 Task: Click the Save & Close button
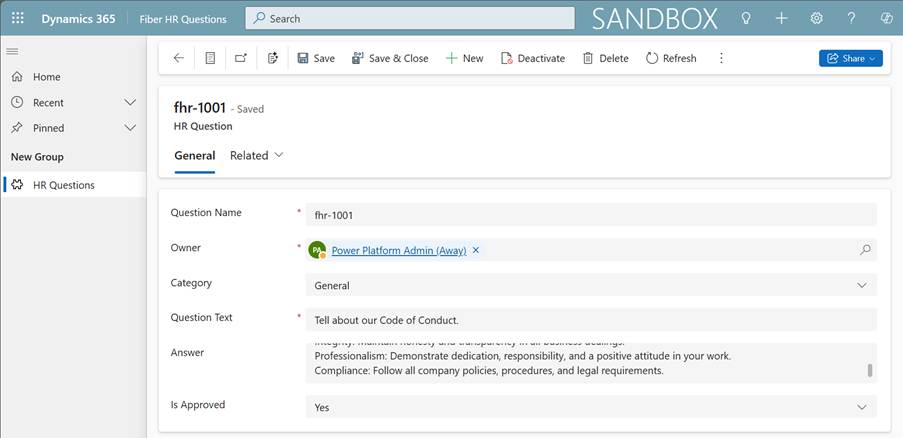tap(389, 58)
